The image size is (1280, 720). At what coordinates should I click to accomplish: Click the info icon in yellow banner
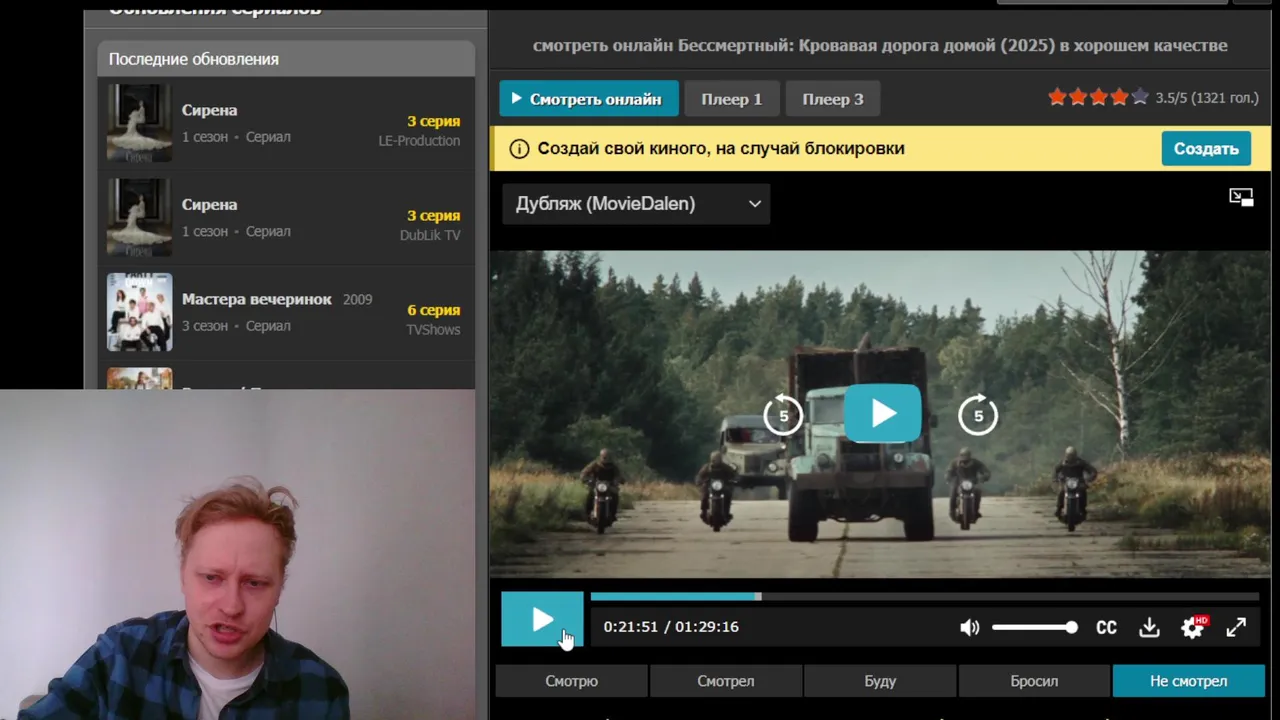tap(519, 149)
